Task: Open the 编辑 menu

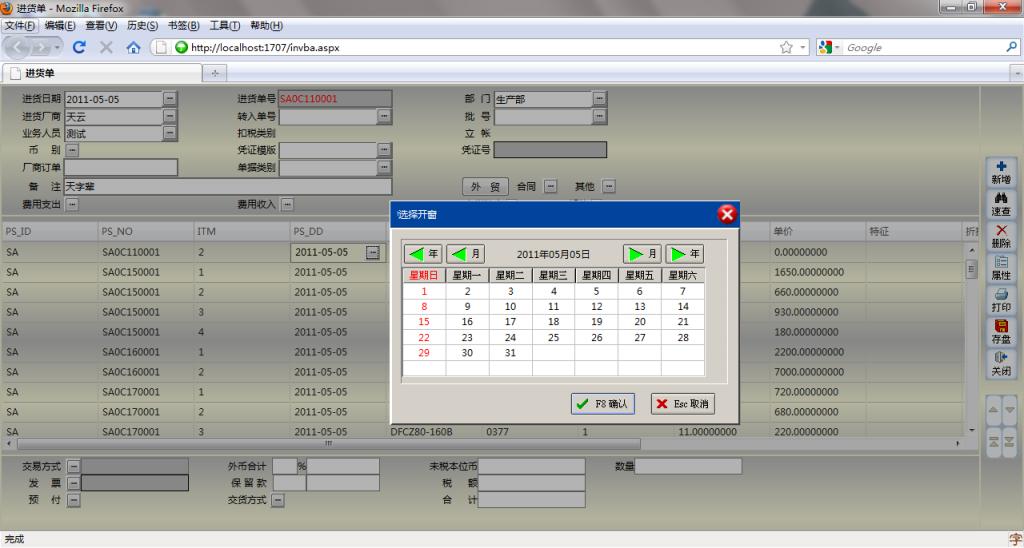Action: (59, 25)
